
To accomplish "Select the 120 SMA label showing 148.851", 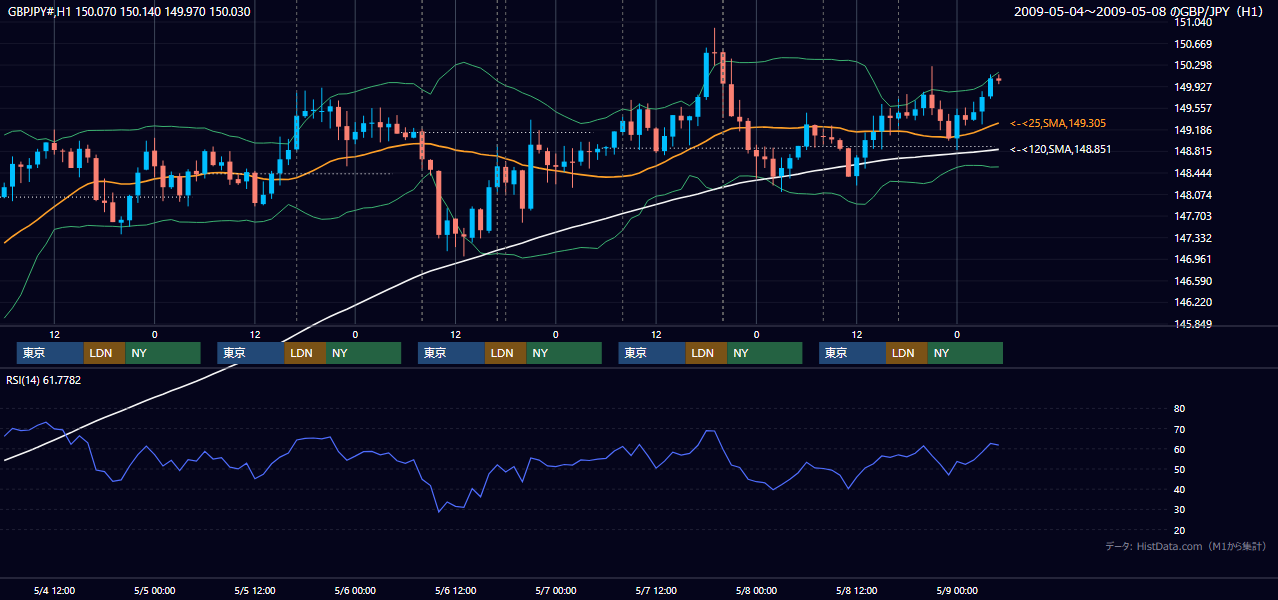I will tap(1061, 149).
